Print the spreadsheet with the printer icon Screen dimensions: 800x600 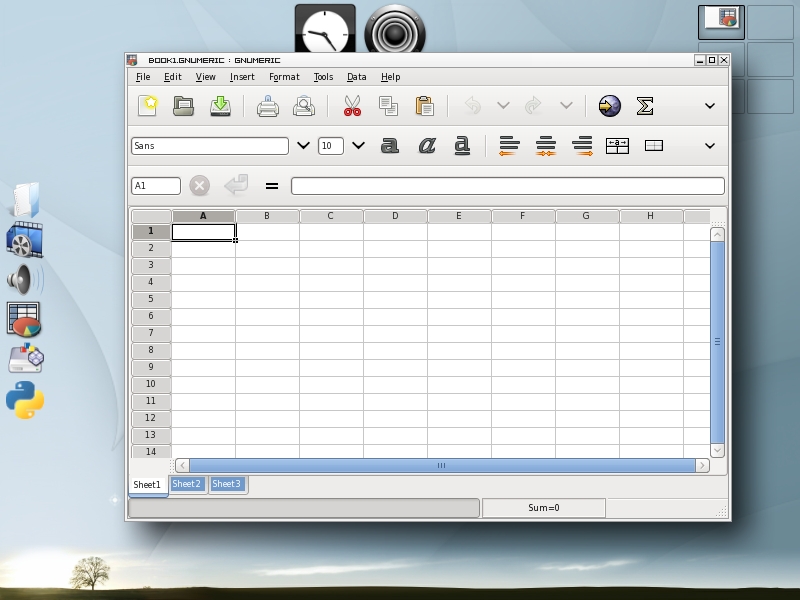coord(267,105)
